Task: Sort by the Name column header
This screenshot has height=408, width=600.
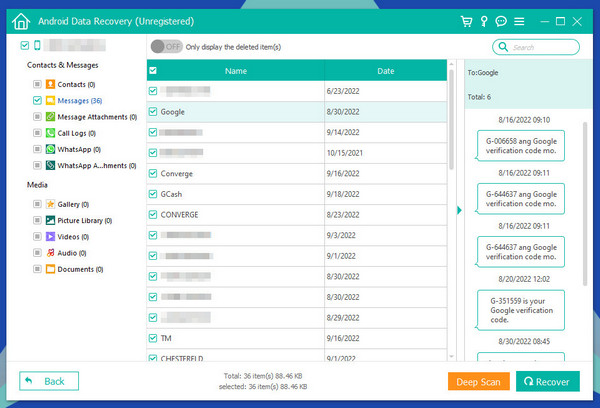Action: point(236,71)
